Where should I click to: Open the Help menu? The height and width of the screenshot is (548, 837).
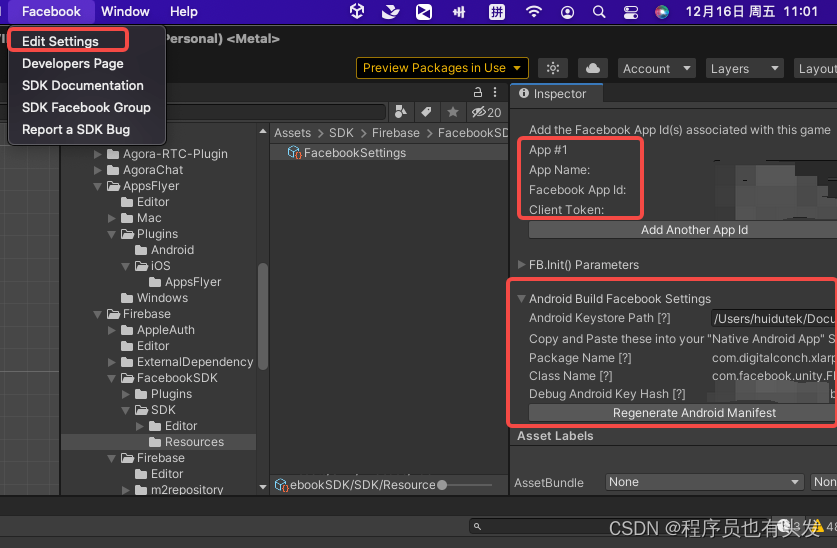click(184, 11)
